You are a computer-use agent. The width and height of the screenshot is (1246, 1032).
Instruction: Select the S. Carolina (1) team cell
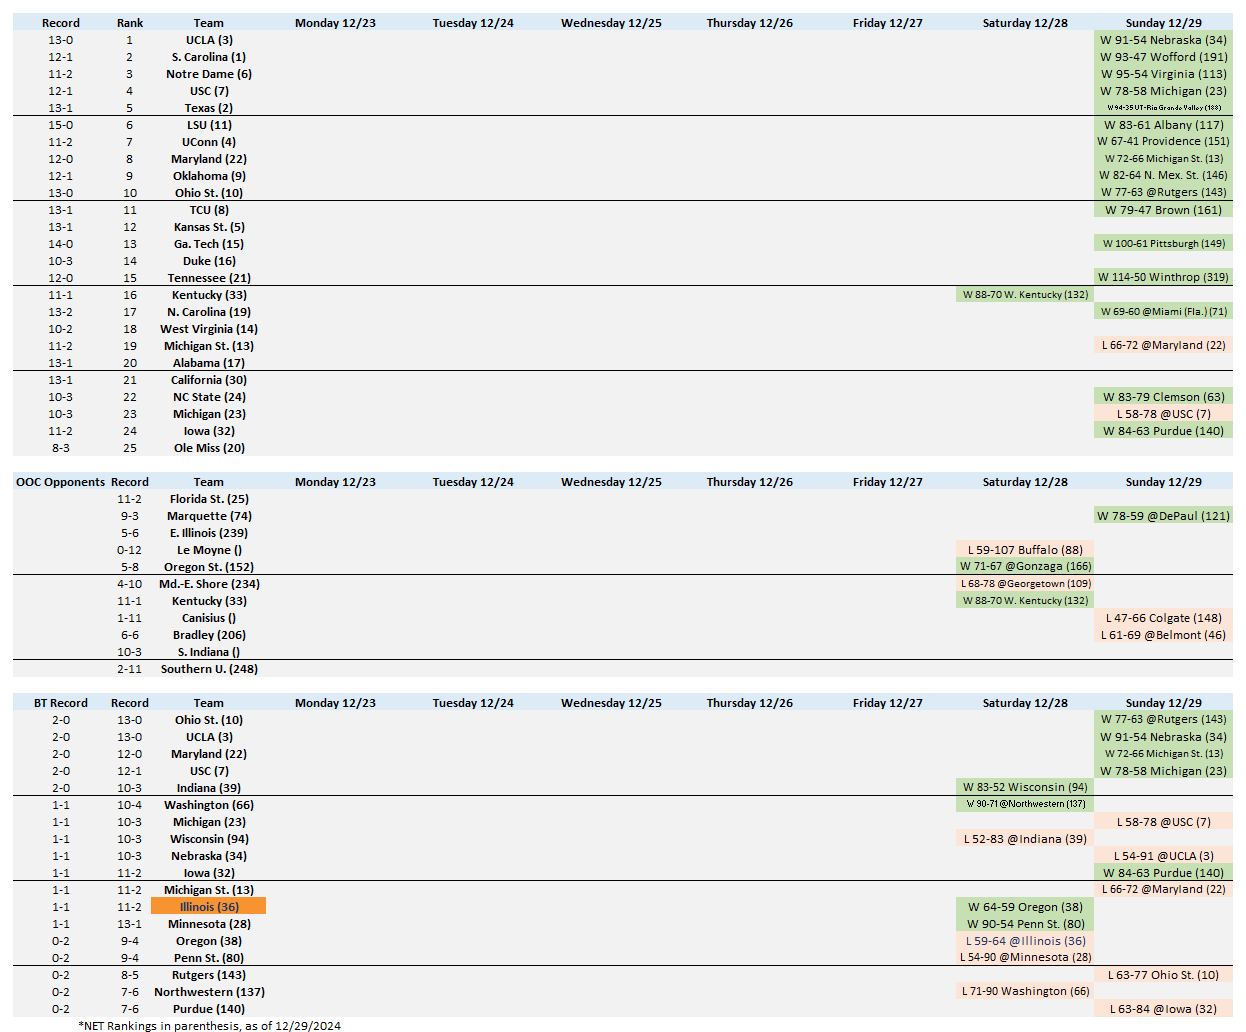(x=209, y=57)
